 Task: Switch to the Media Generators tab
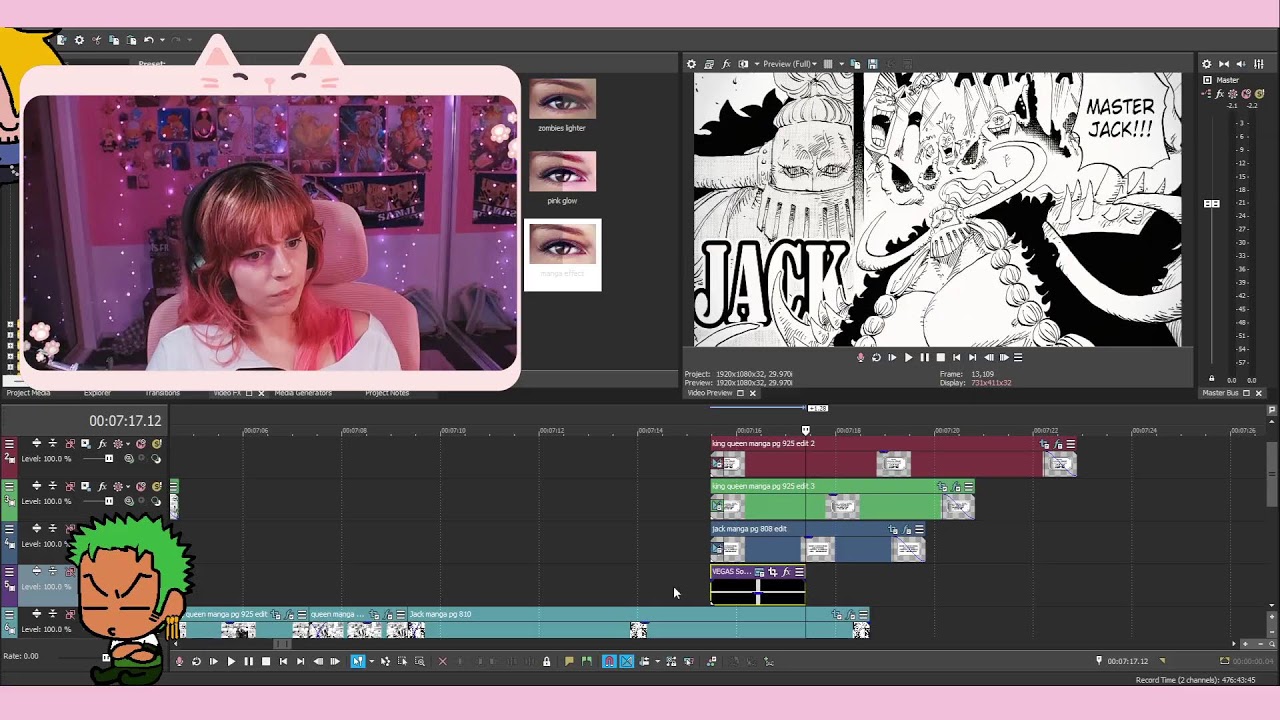point(303,393)
